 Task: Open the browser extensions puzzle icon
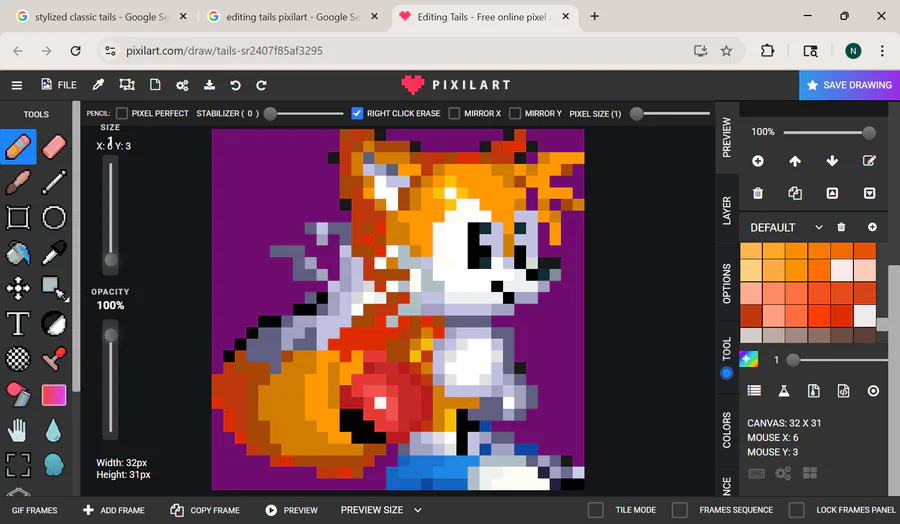767,51
